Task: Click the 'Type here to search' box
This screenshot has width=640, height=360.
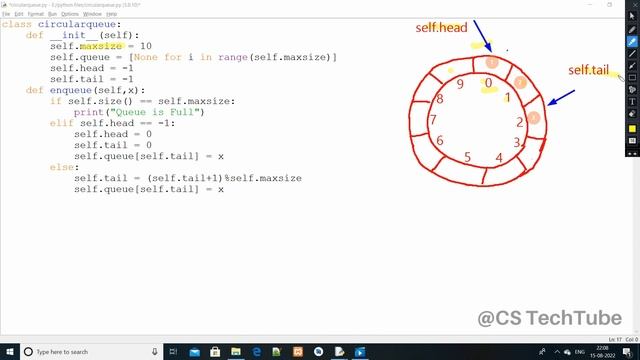Action: coord(91,352)
